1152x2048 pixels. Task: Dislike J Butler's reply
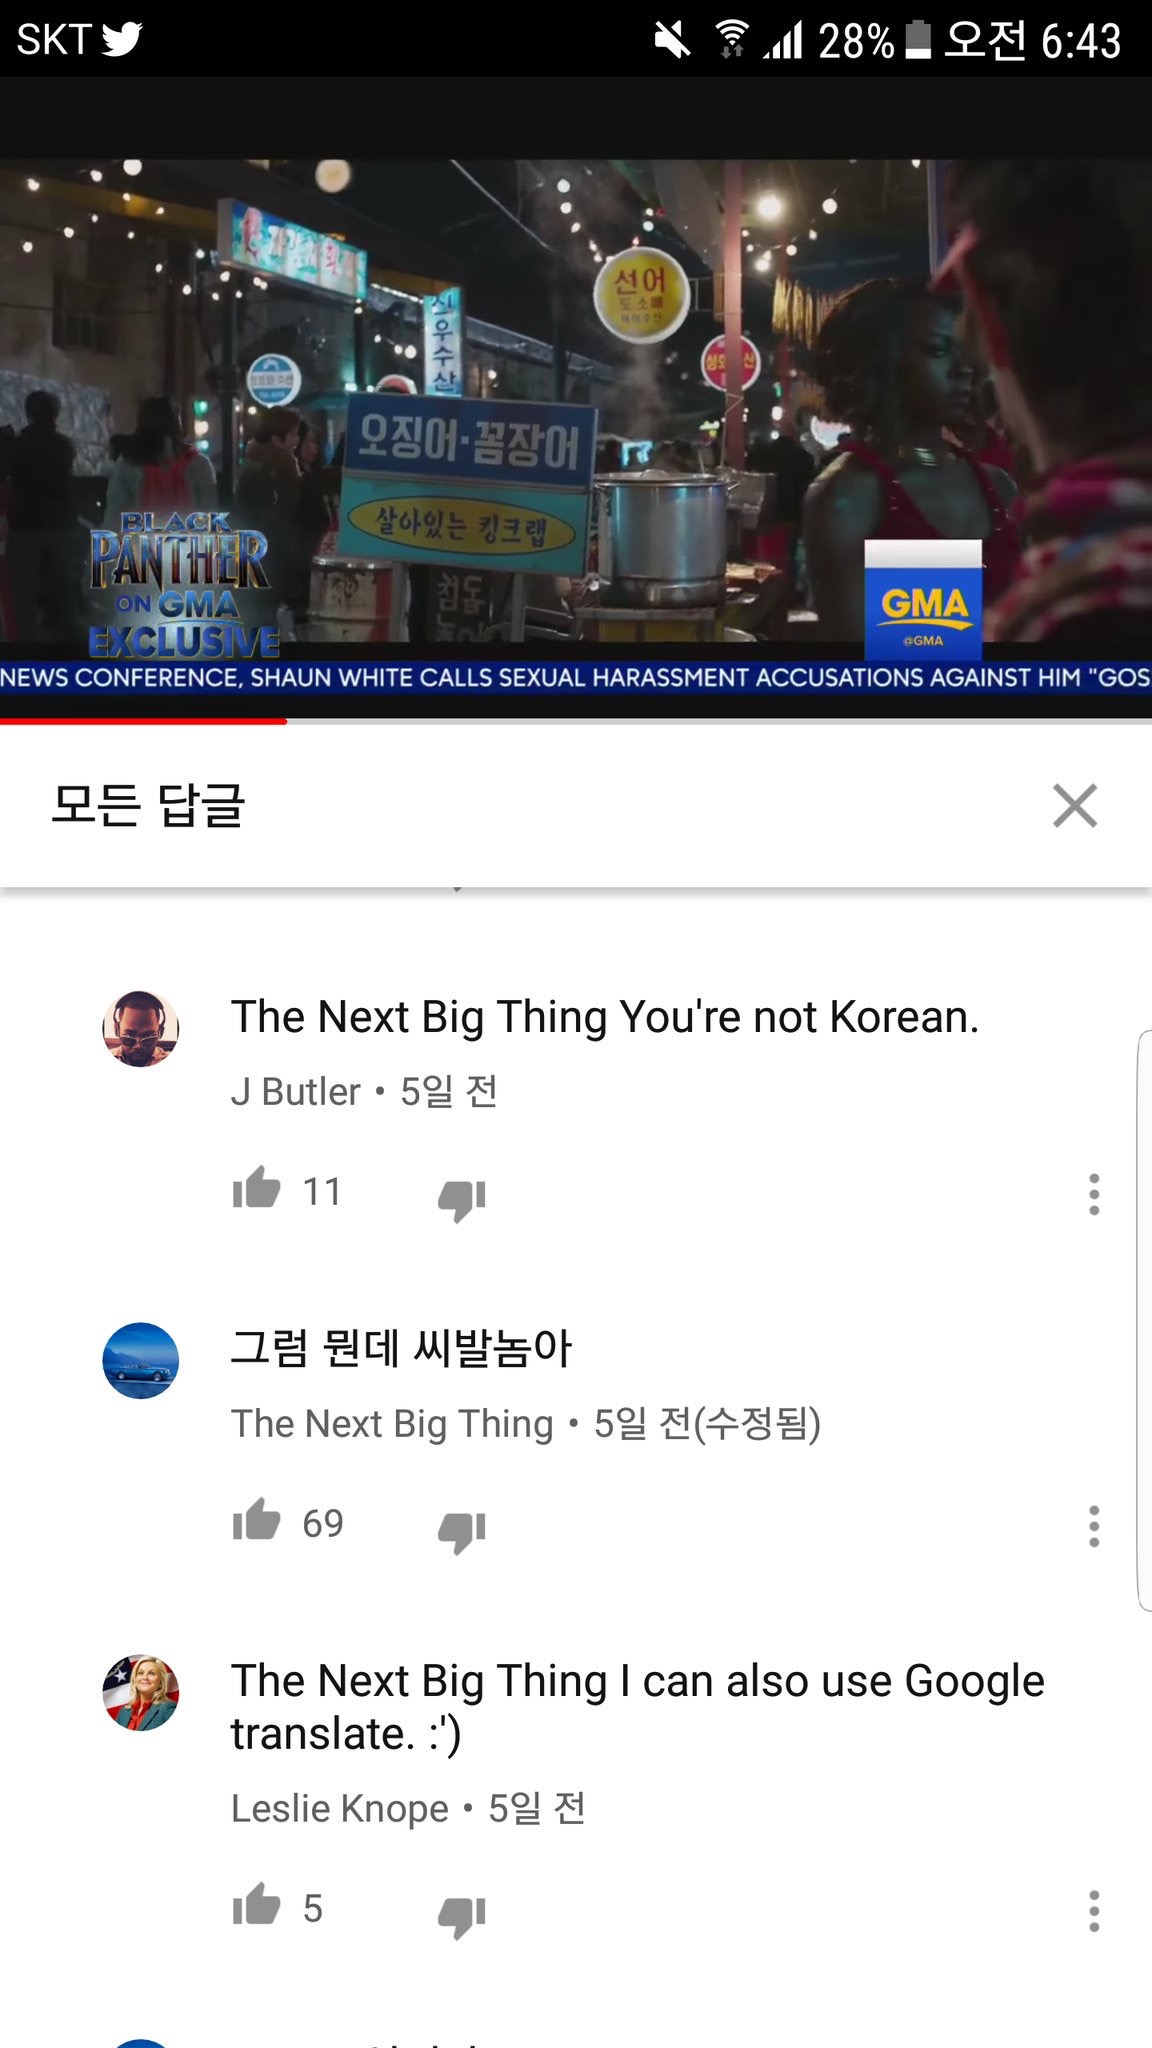coord(462,1199)
